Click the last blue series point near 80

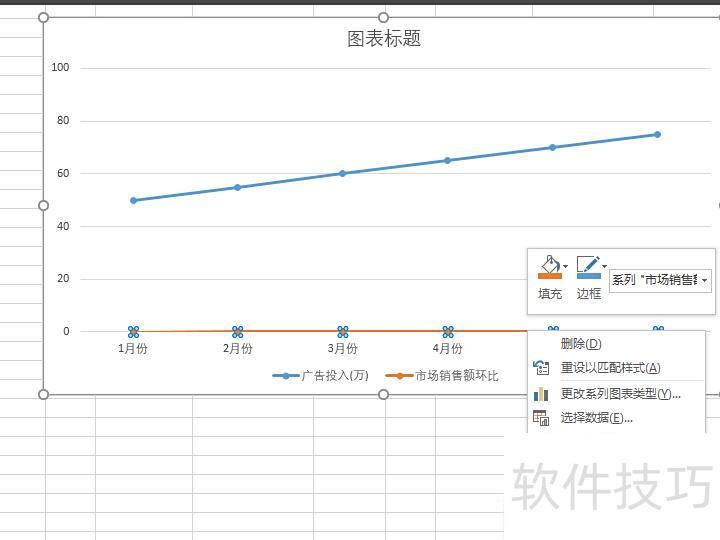(657, 135)
